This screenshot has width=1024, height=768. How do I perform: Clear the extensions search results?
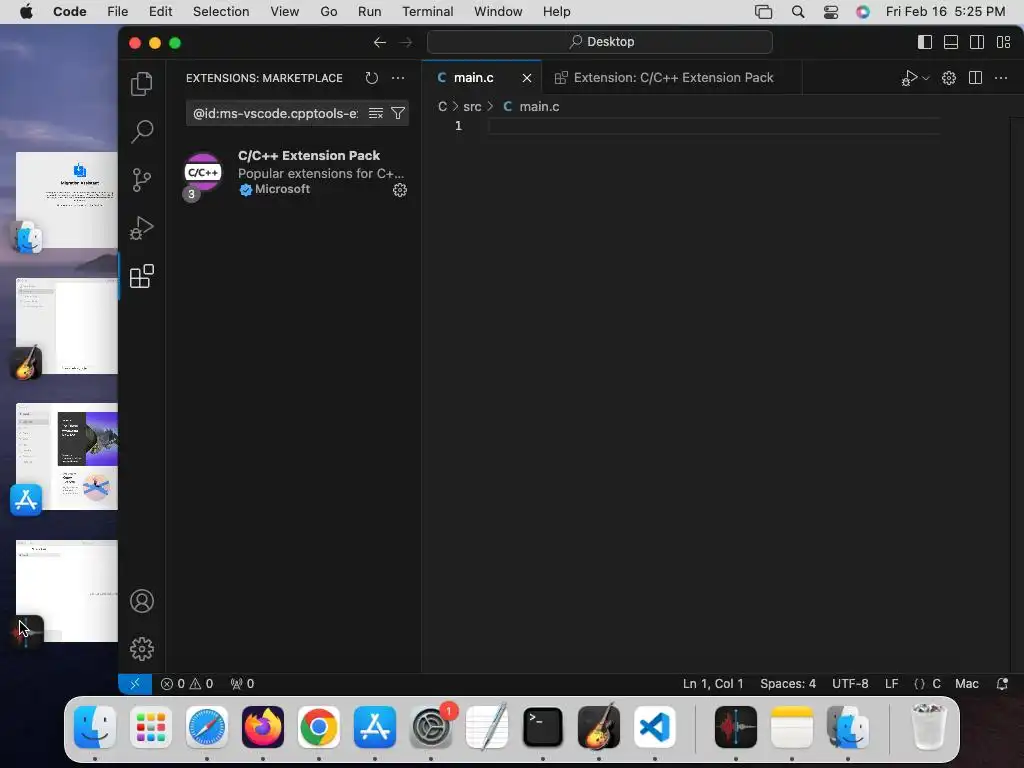click(376, 113)
